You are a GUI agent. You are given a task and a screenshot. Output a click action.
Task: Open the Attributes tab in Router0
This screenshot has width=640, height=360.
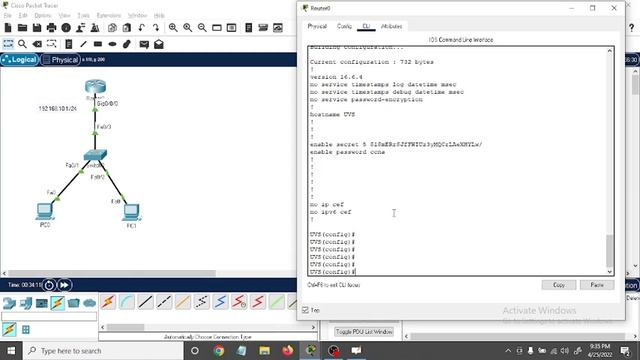[391, 26]
